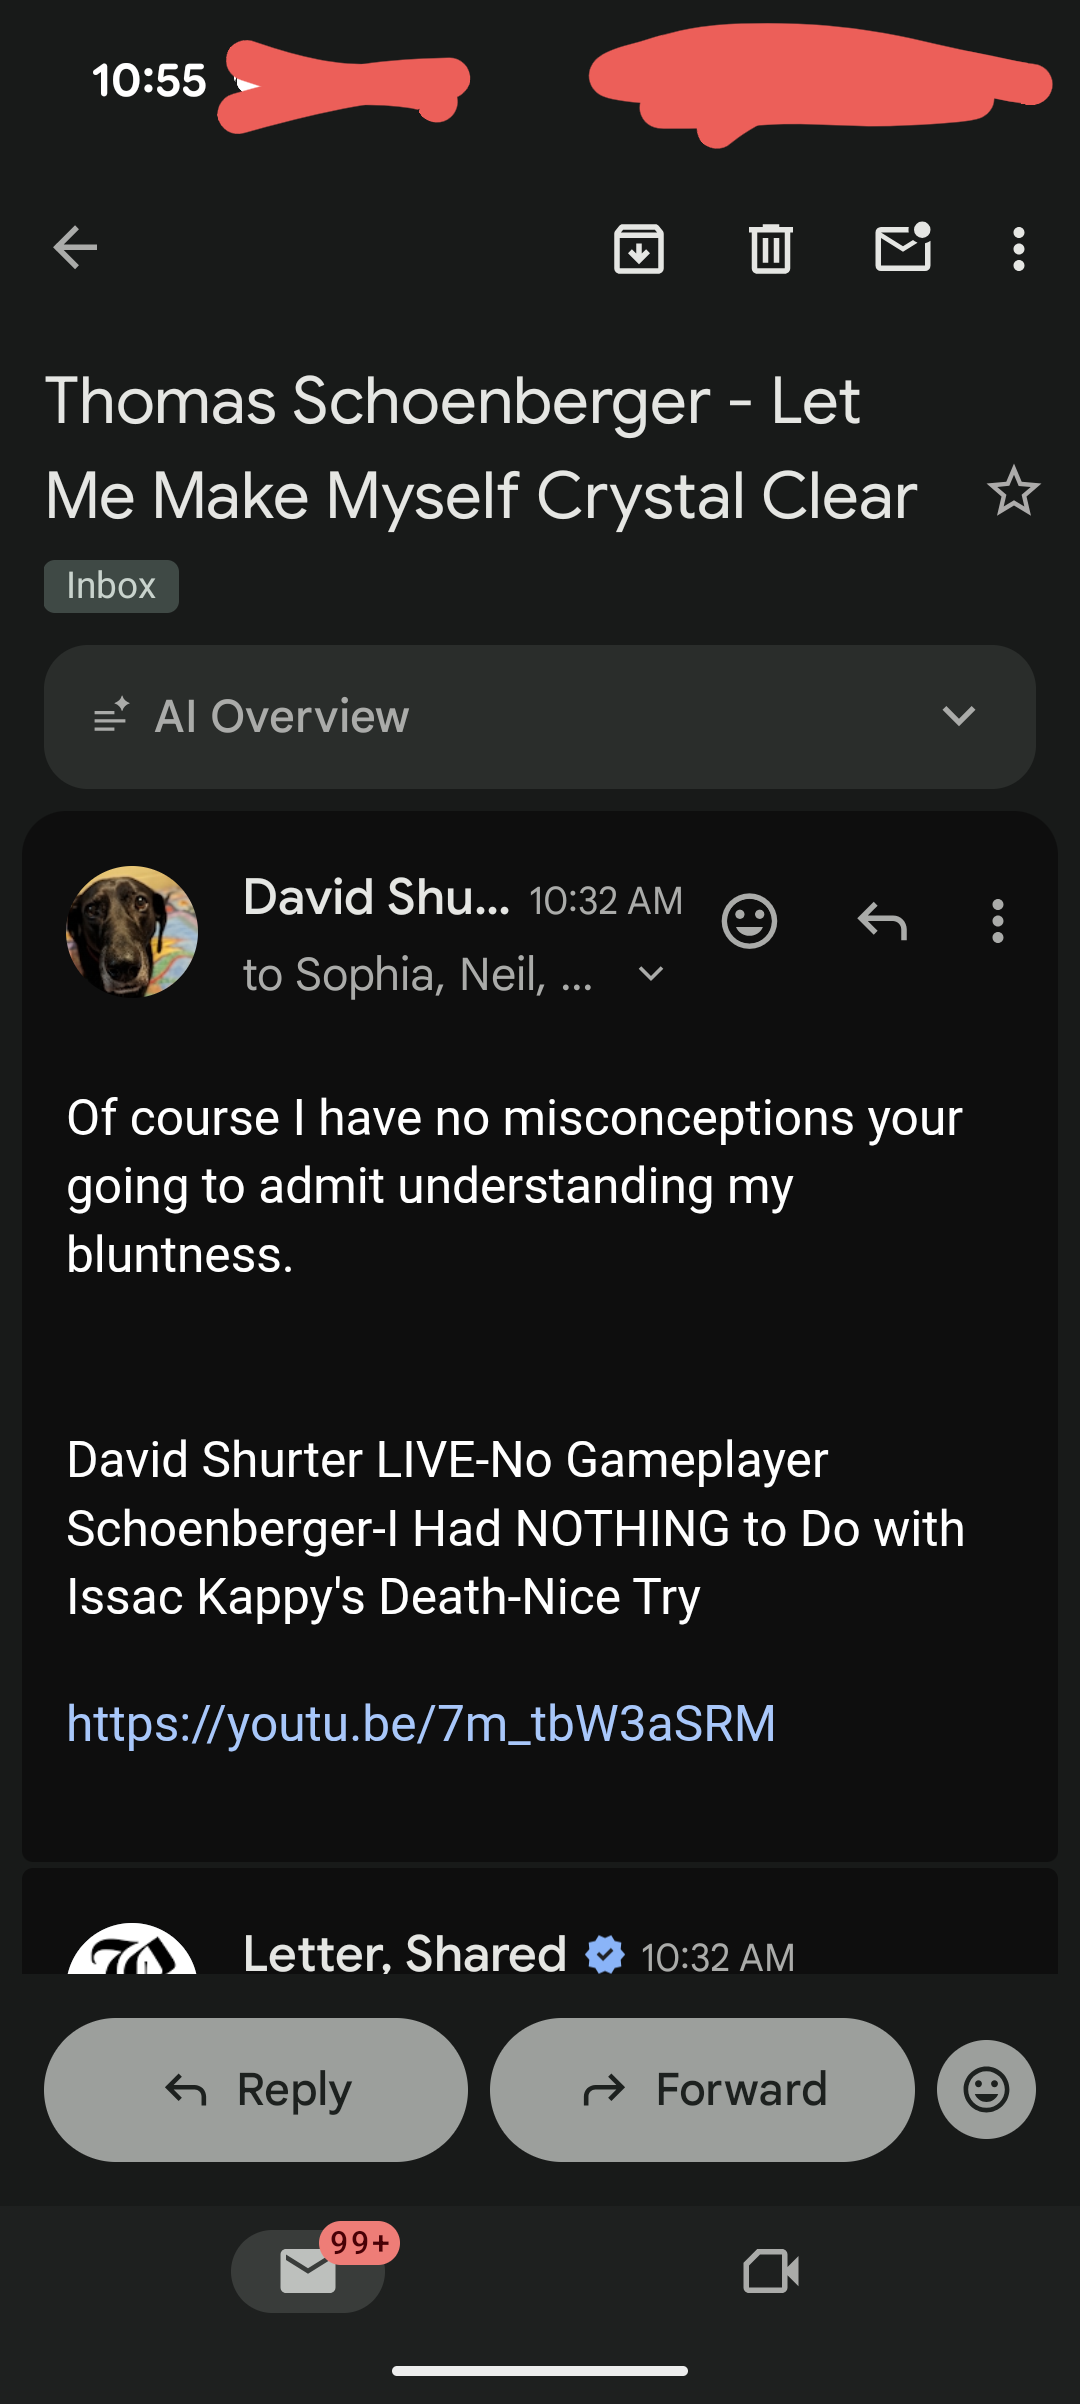The image size is (1080, 2404).
Task: Delete the email with trash icon
Action: click(770, 248)
